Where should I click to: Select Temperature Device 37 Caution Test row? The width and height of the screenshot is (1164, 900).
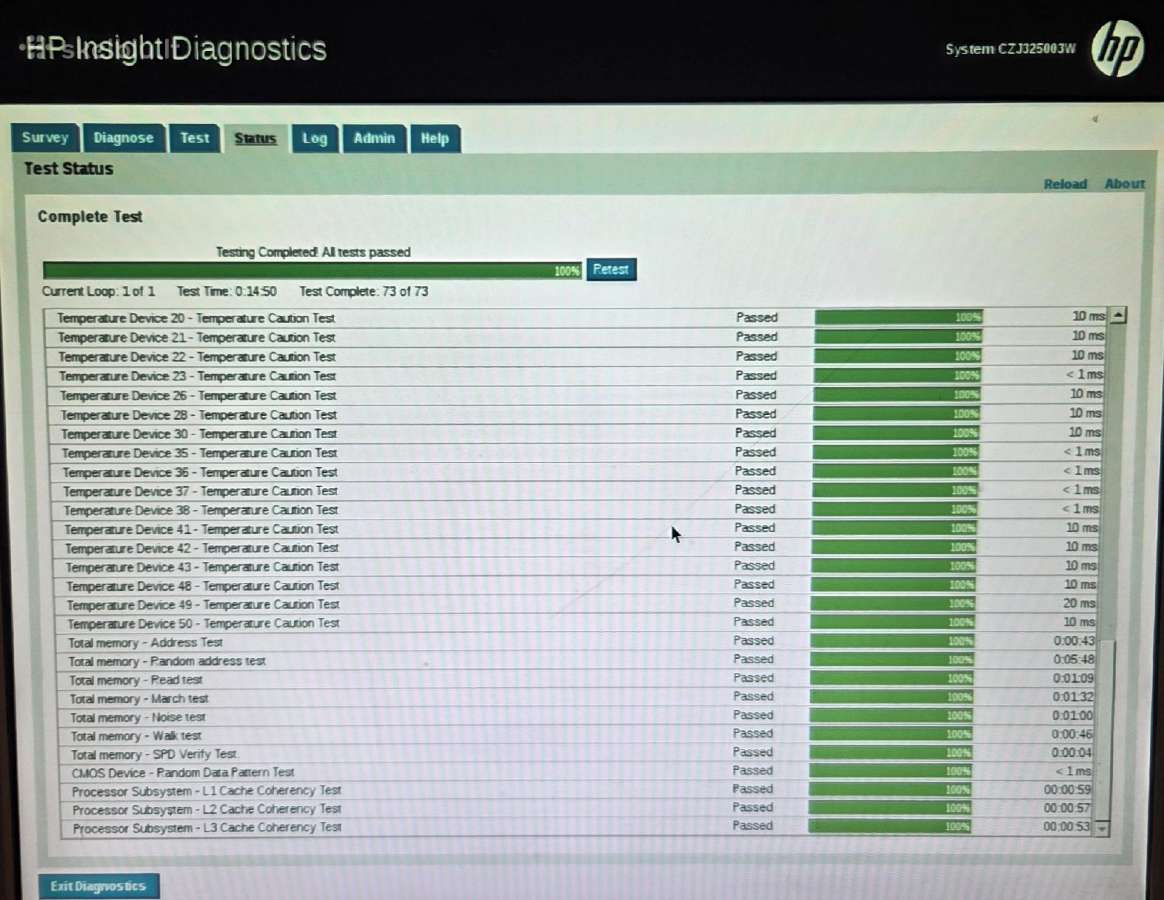(576, 491)
